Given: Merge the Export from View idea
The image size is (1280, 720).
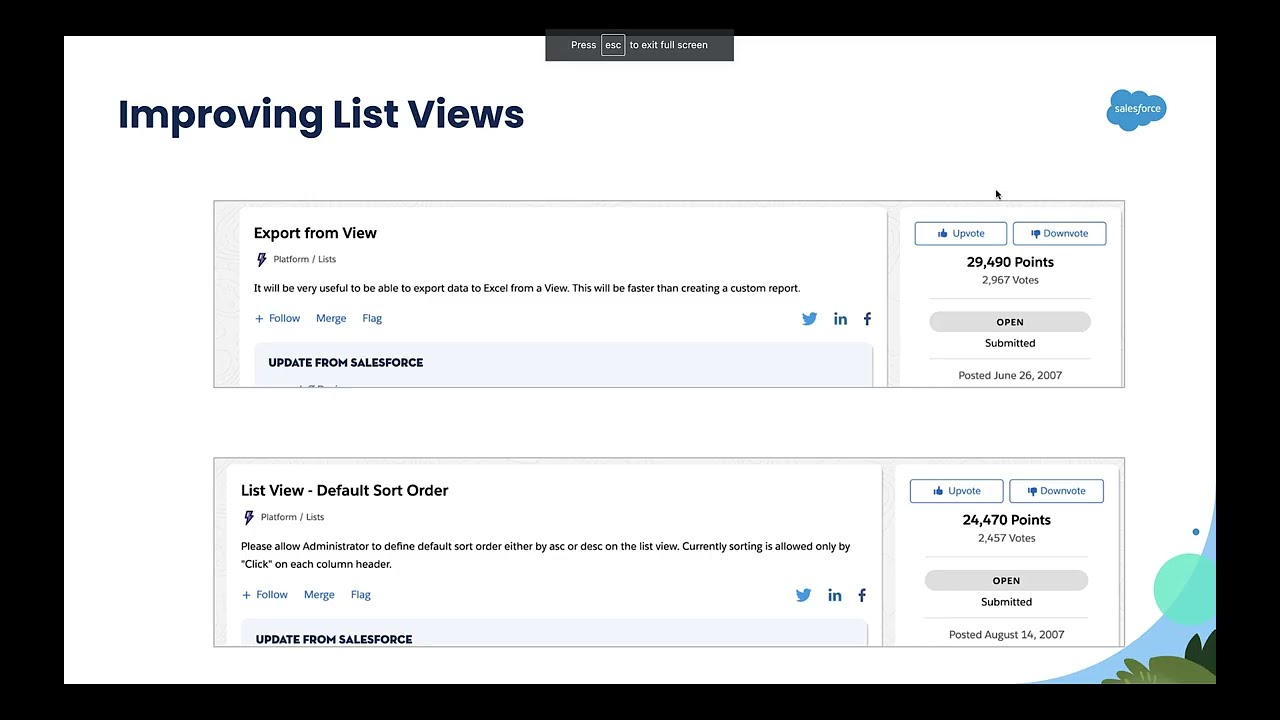Looking at the screenshot, I should [331, 318].
